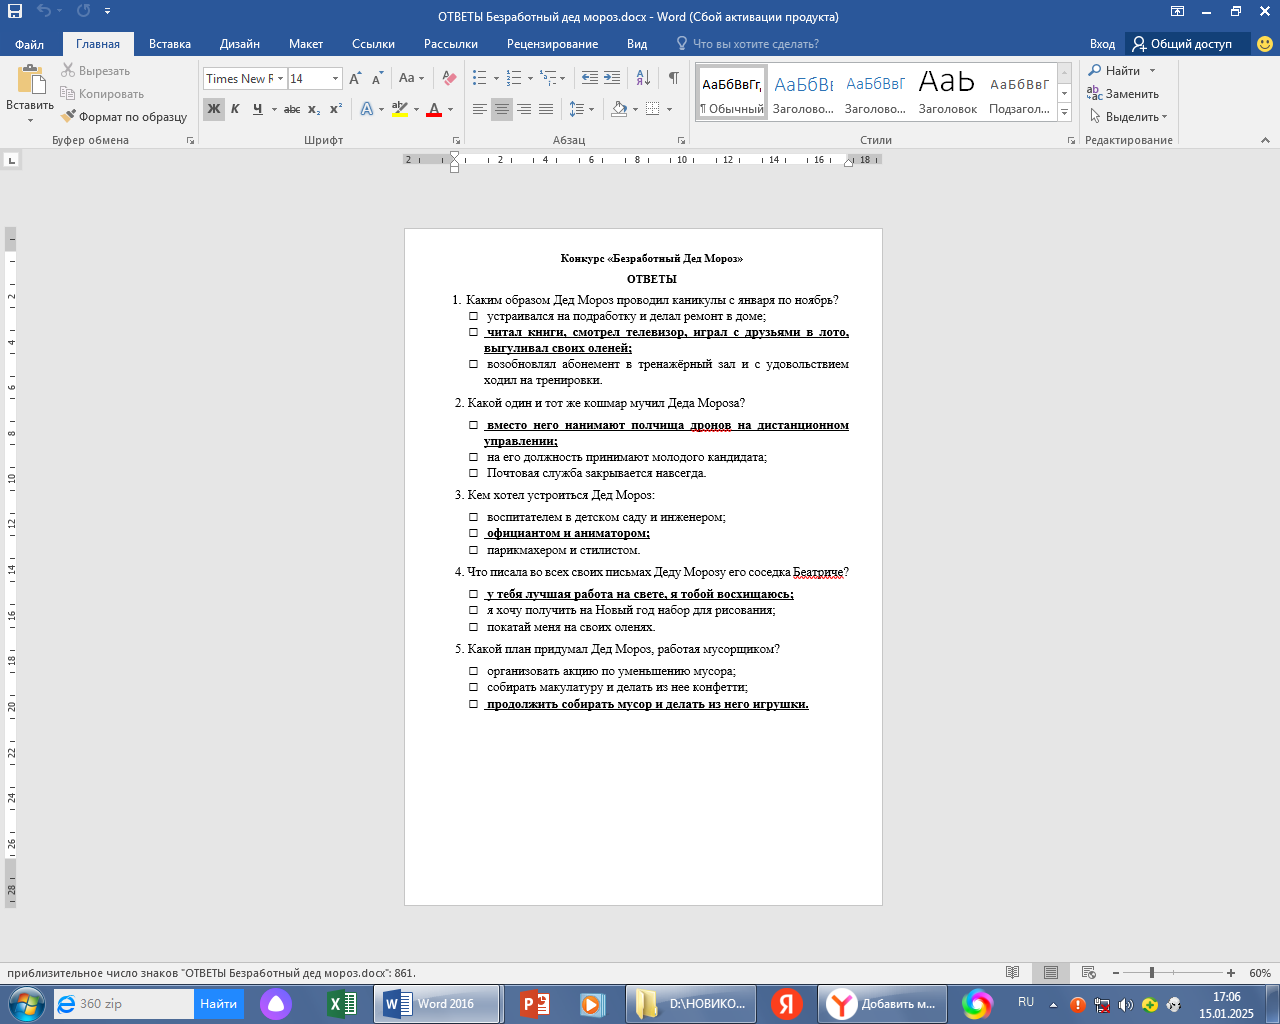Adjust the zoom slider in status bar
Viewport: 1280px width, 1024px height.
(1152, 973)
